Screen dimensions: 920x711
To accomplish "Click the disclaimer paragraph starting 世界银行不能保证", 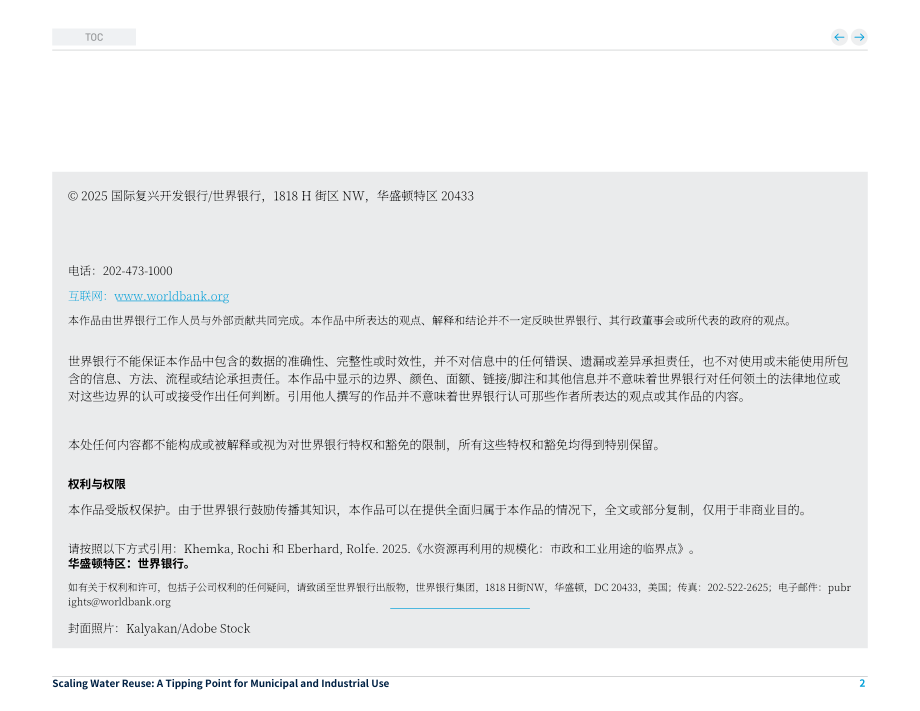I will (459, 379).
